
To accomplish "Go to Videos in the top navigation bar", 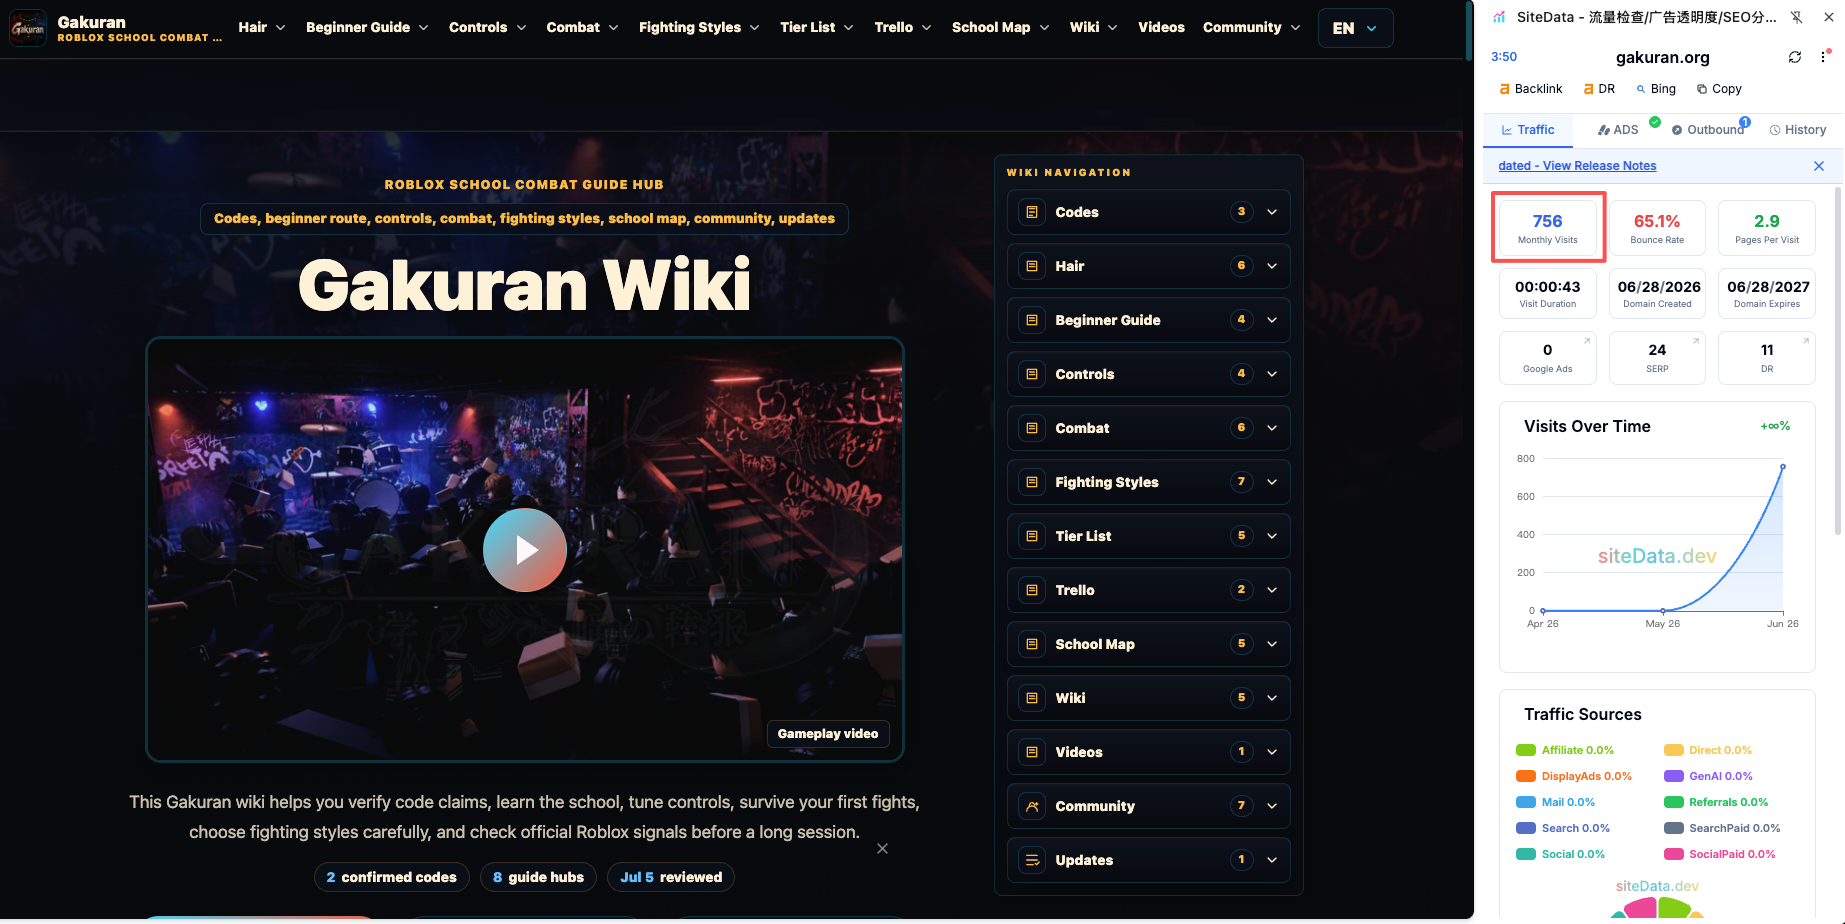I will click(x=1161, y=27).
